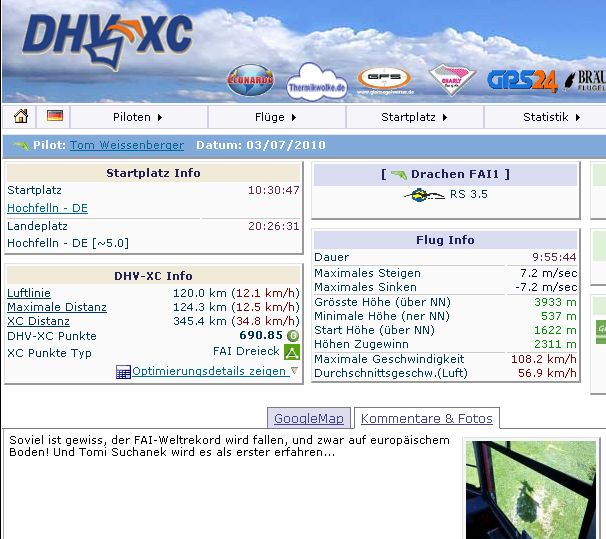
Task: Switch to the GoogleMap tab
Action: [x=309, y=418]
